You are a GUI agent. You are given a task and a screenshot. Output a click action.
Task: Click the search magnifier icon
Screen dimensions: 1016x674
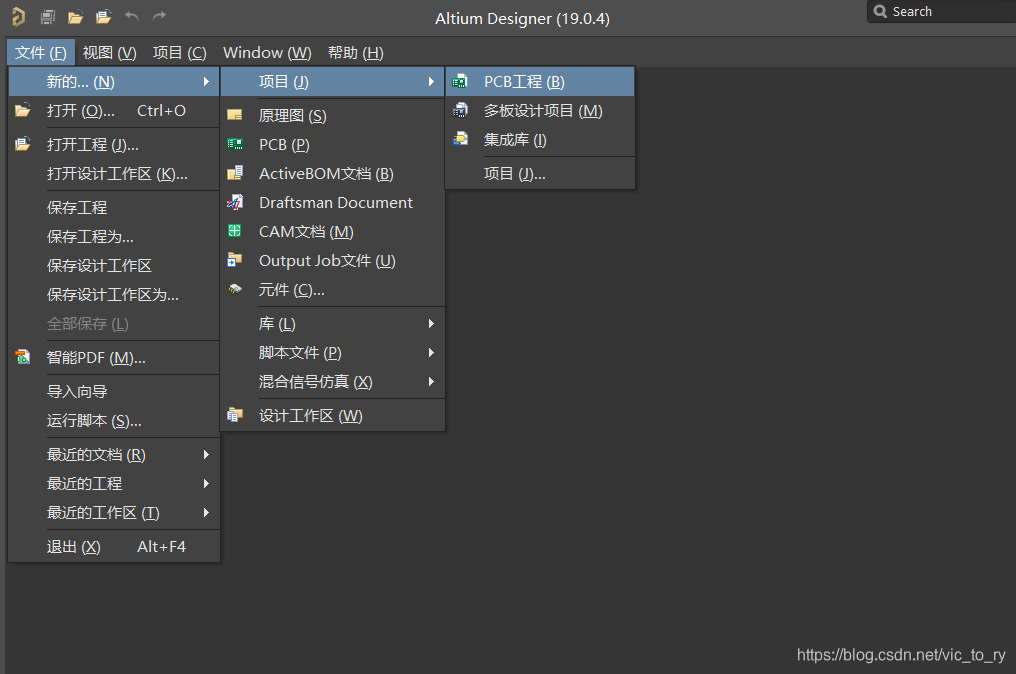[x=880, y=12]
